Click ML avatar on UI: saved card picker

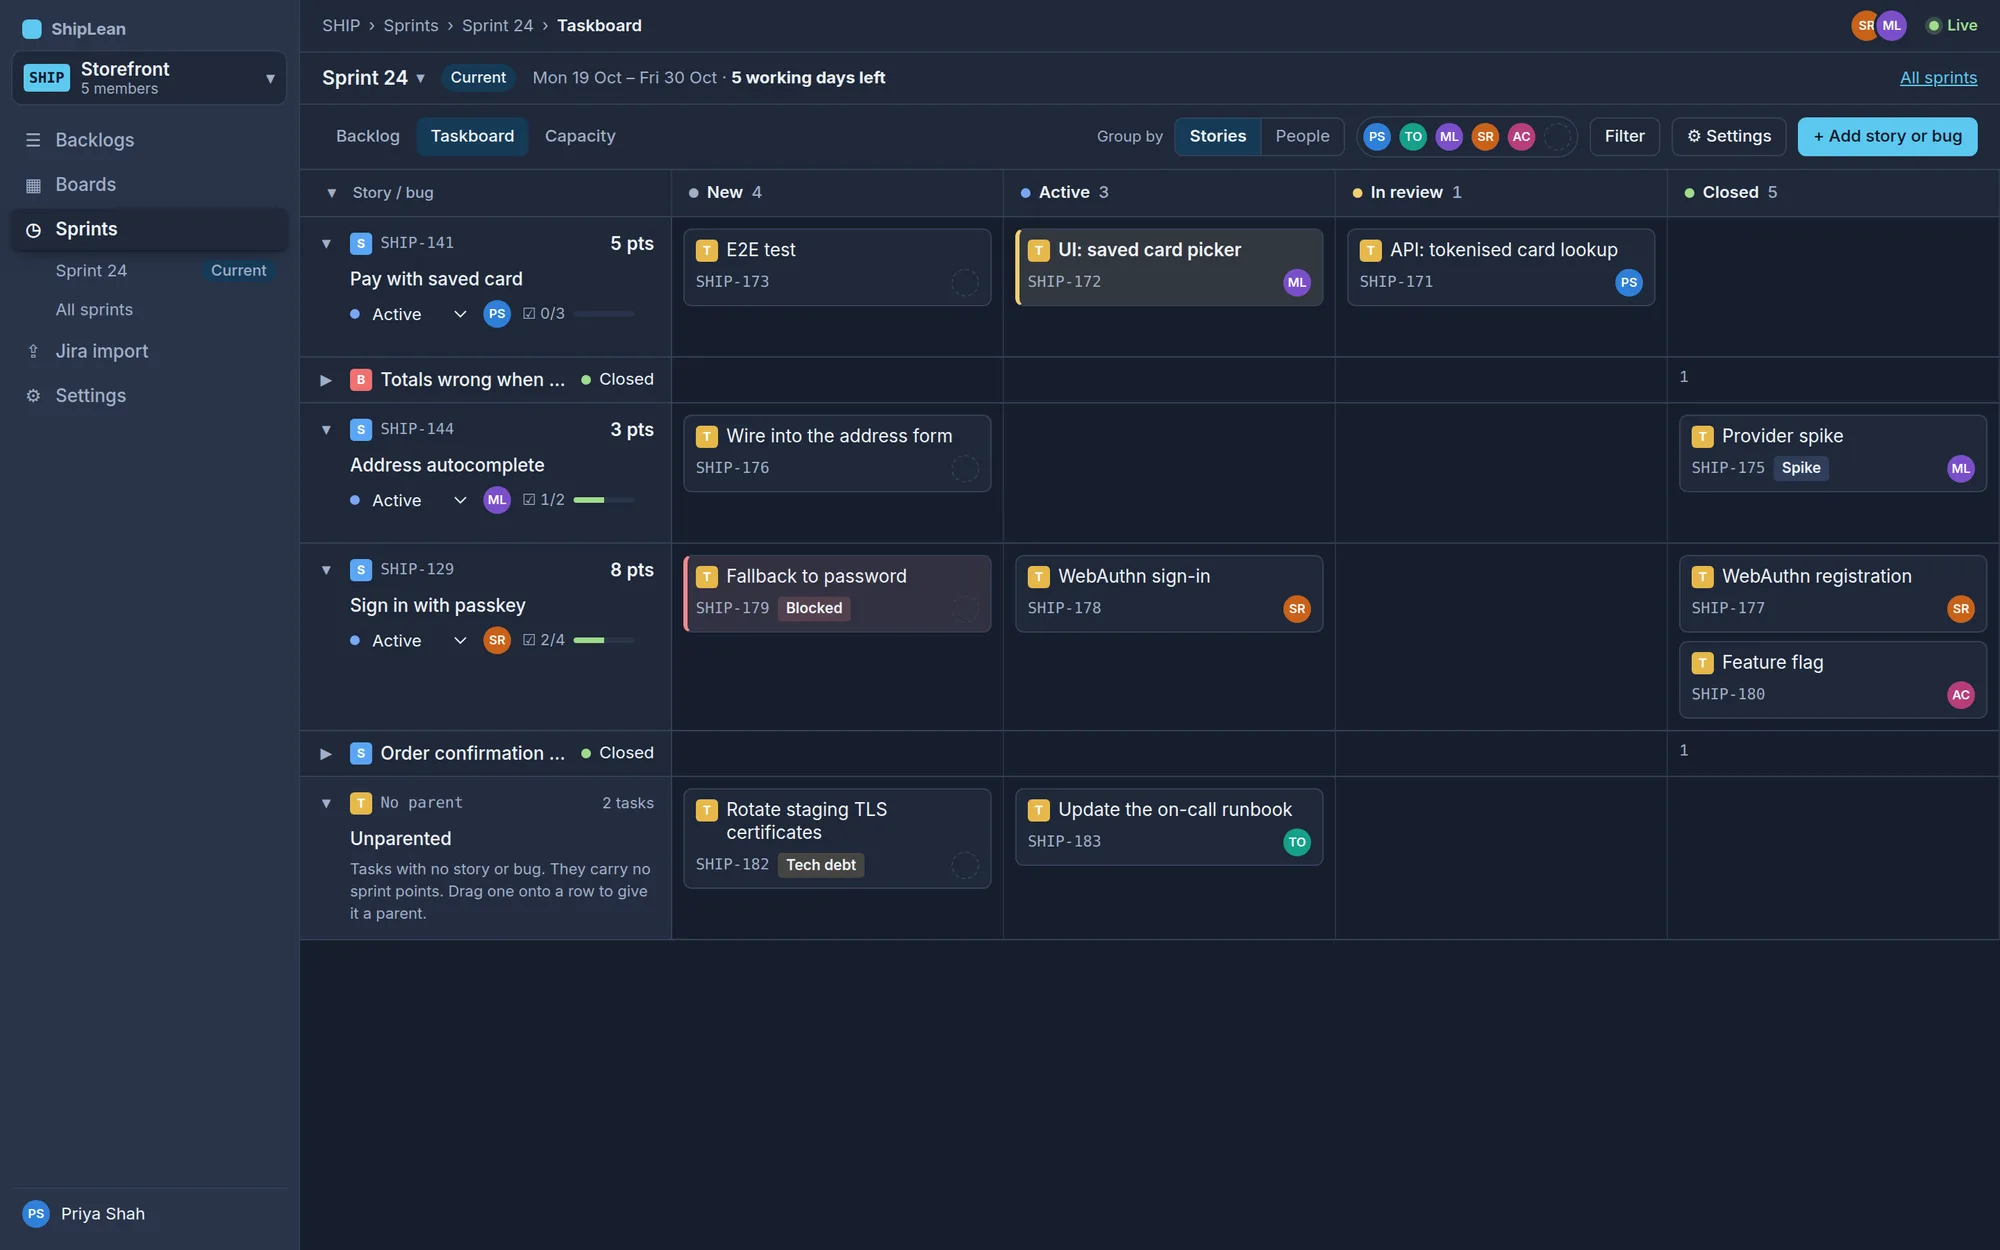pos(1297,283)
